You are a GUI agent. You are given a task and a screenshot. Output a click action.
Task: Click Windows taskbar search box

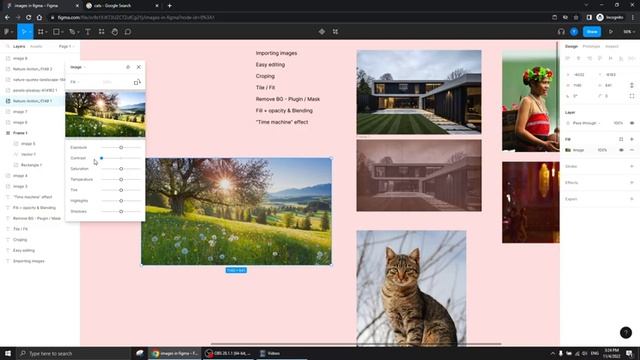pos(73,353)
